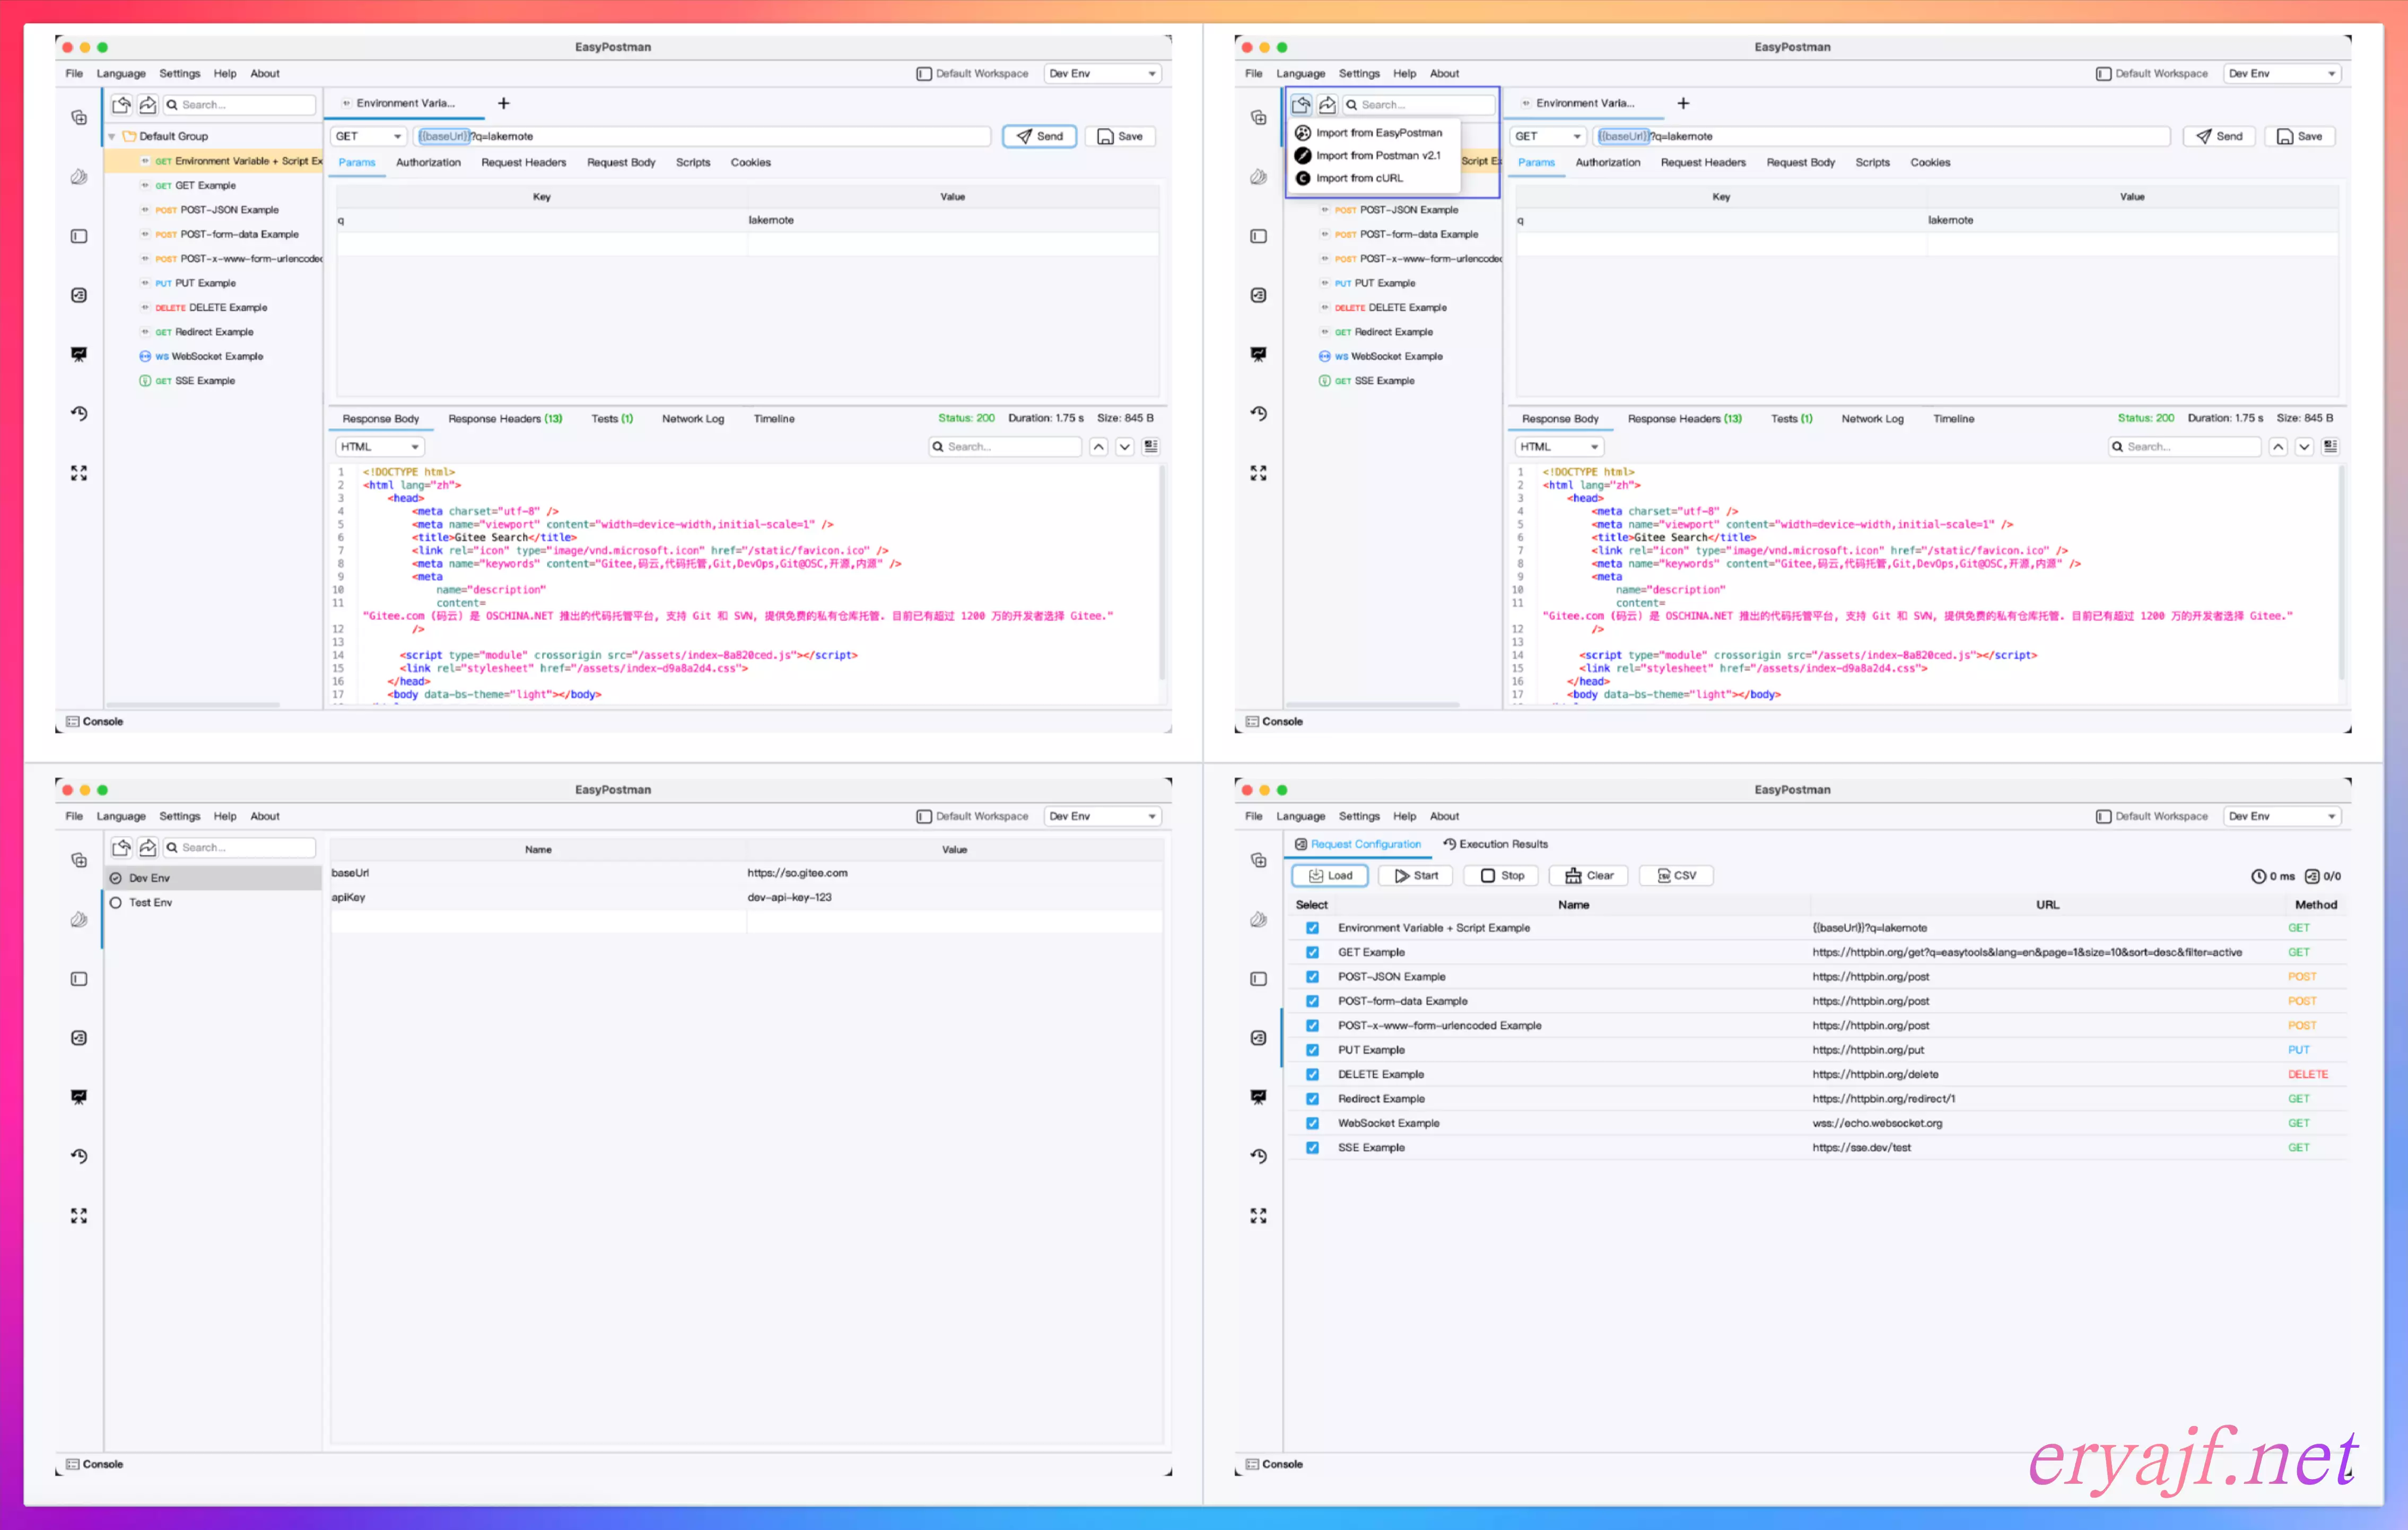
Task: Select the Test Env radio button
Action: point(116,902)
